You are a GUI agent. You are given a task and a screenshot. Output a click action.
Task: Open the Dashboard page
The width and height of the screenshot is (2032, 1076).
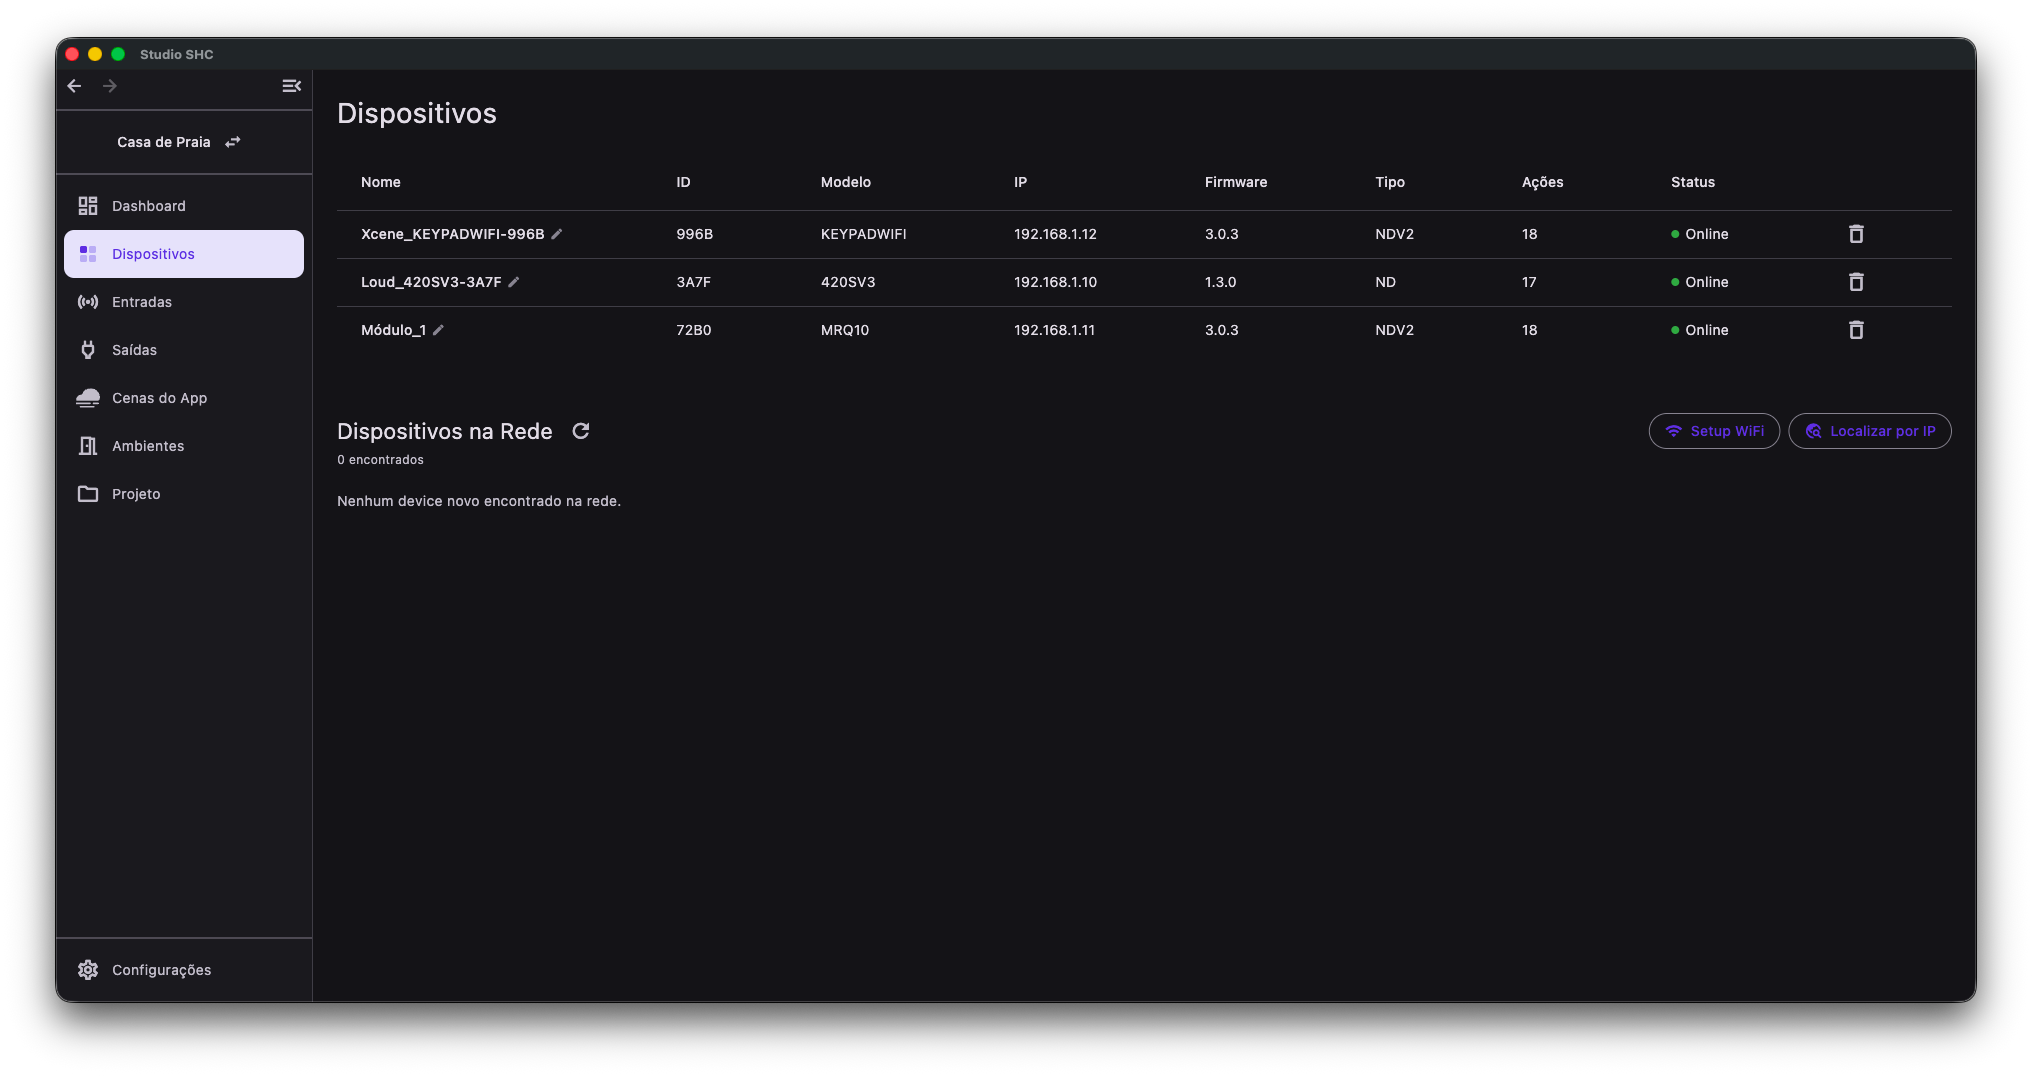pyautogui.click(x=184, y=206)
